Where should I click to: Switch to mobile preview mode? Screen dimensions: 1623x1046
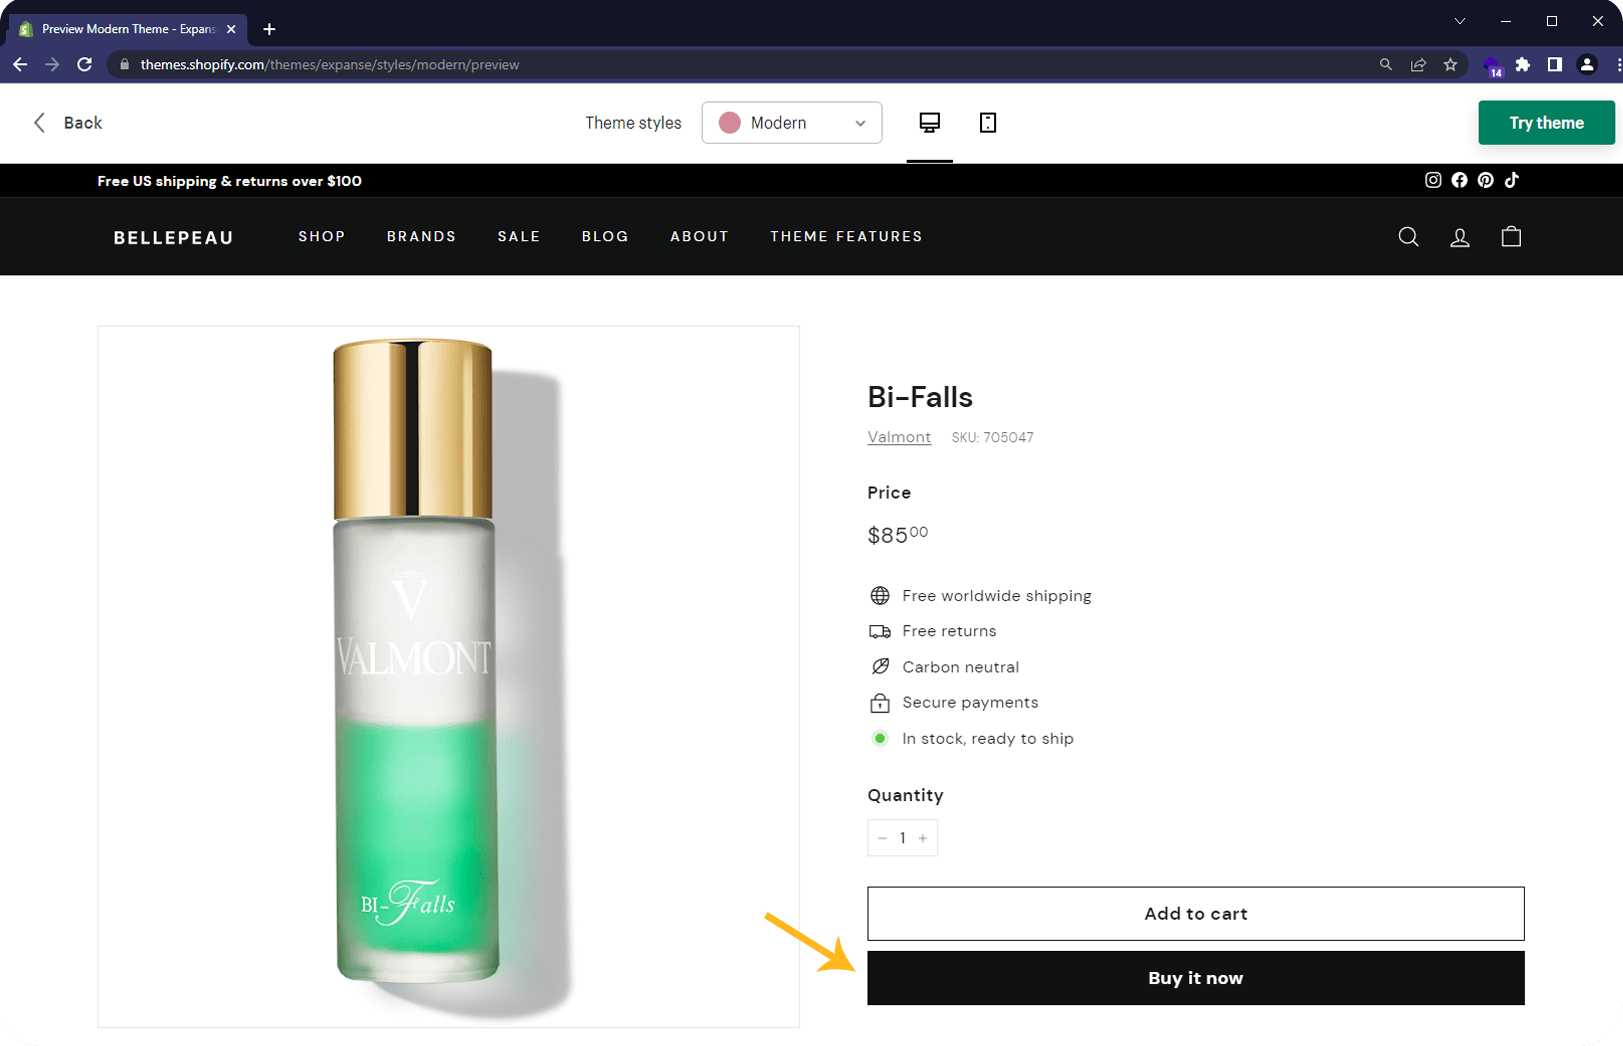988,122
